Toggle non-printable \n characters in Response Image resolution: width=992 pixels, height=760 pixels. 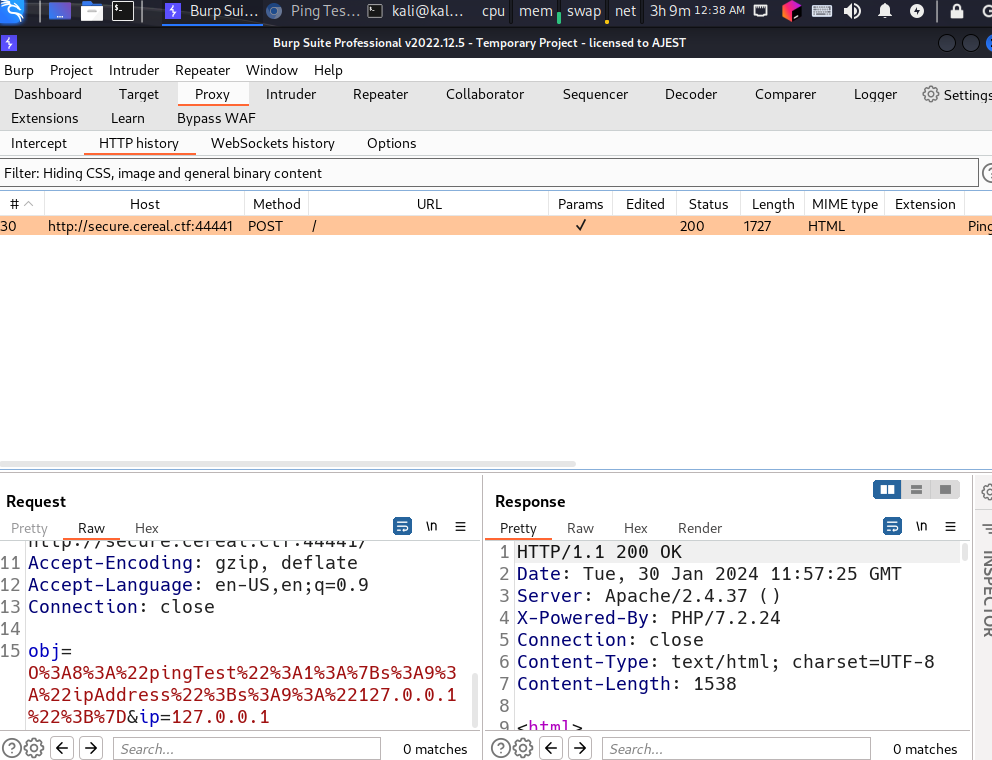tap(921, 526)
